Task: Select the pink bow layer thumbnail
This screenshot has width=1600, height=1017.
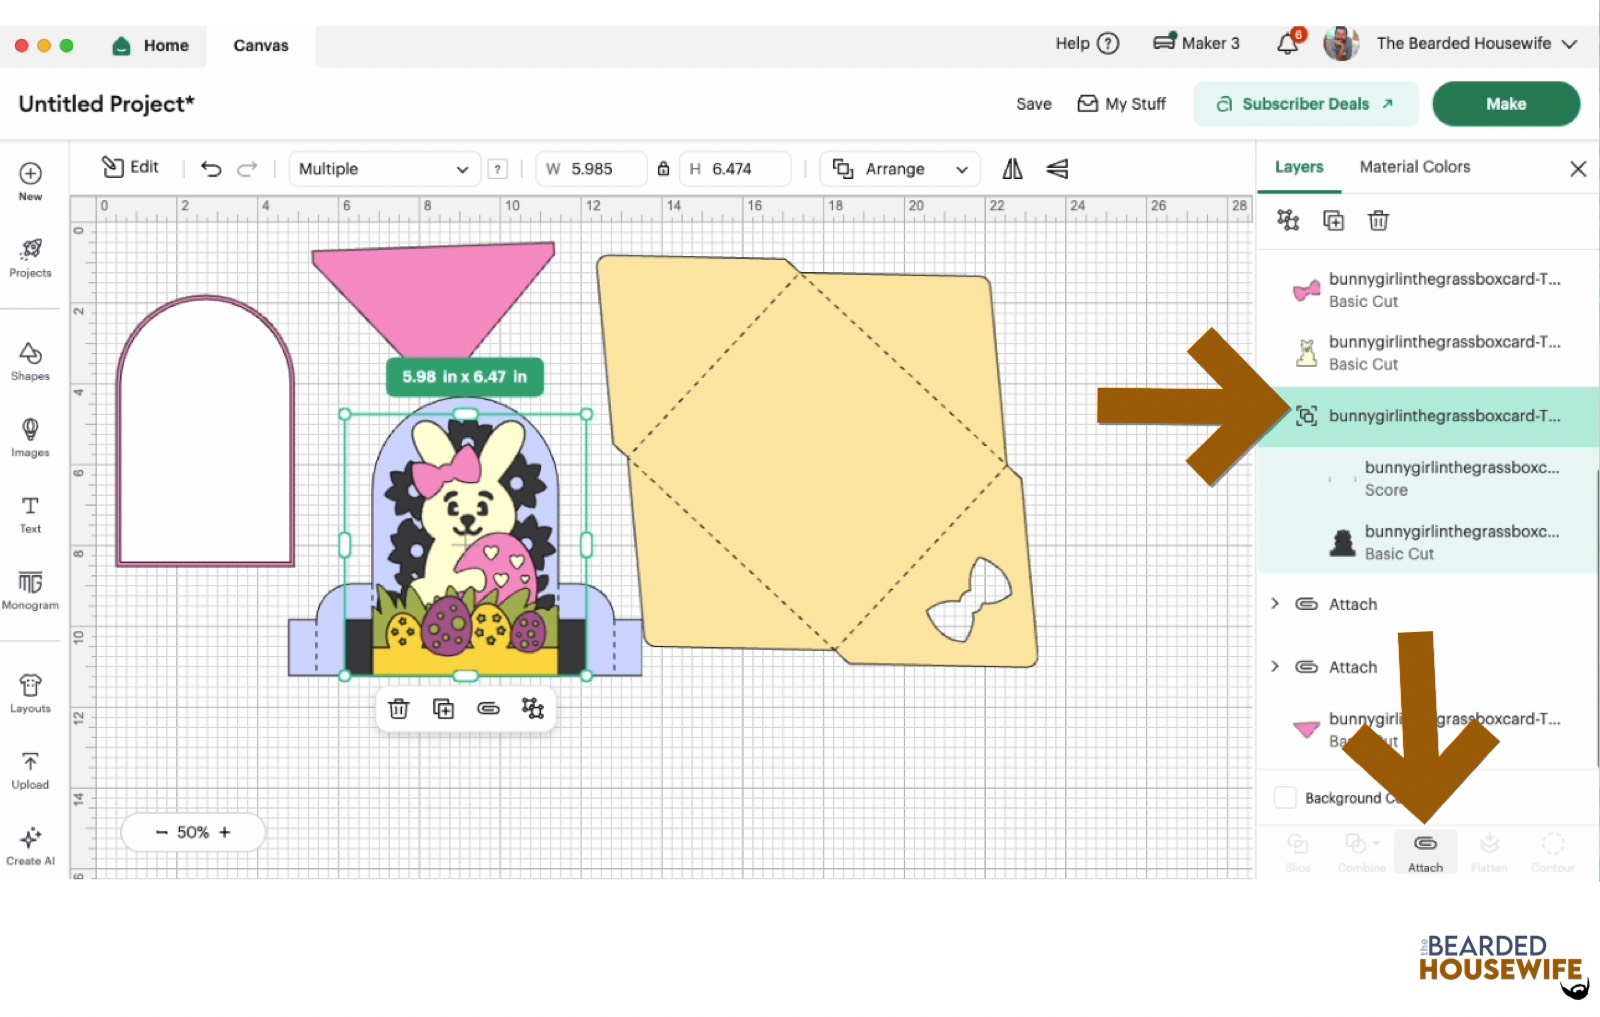Action: click(1306, 290)
